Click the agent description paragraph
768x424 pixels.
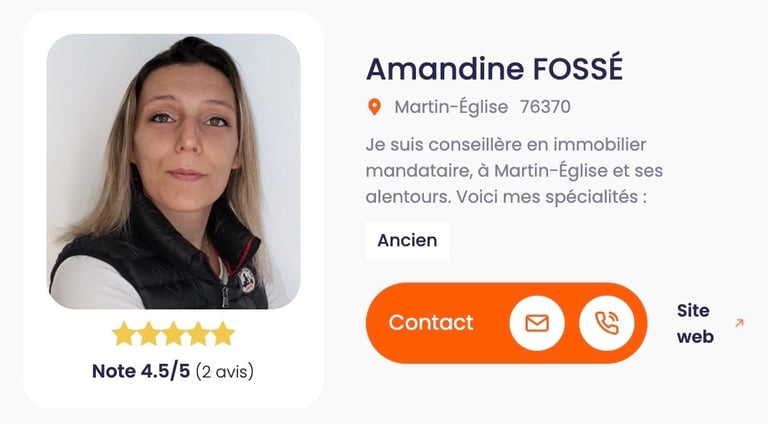click(x=514, y=171)
